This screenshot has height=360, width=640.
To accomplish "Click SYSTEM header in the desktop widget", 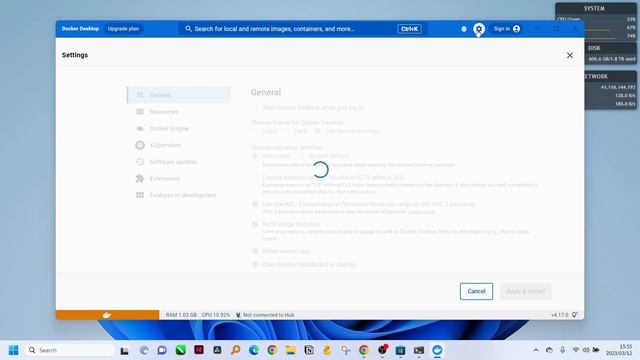I will 594,9.
